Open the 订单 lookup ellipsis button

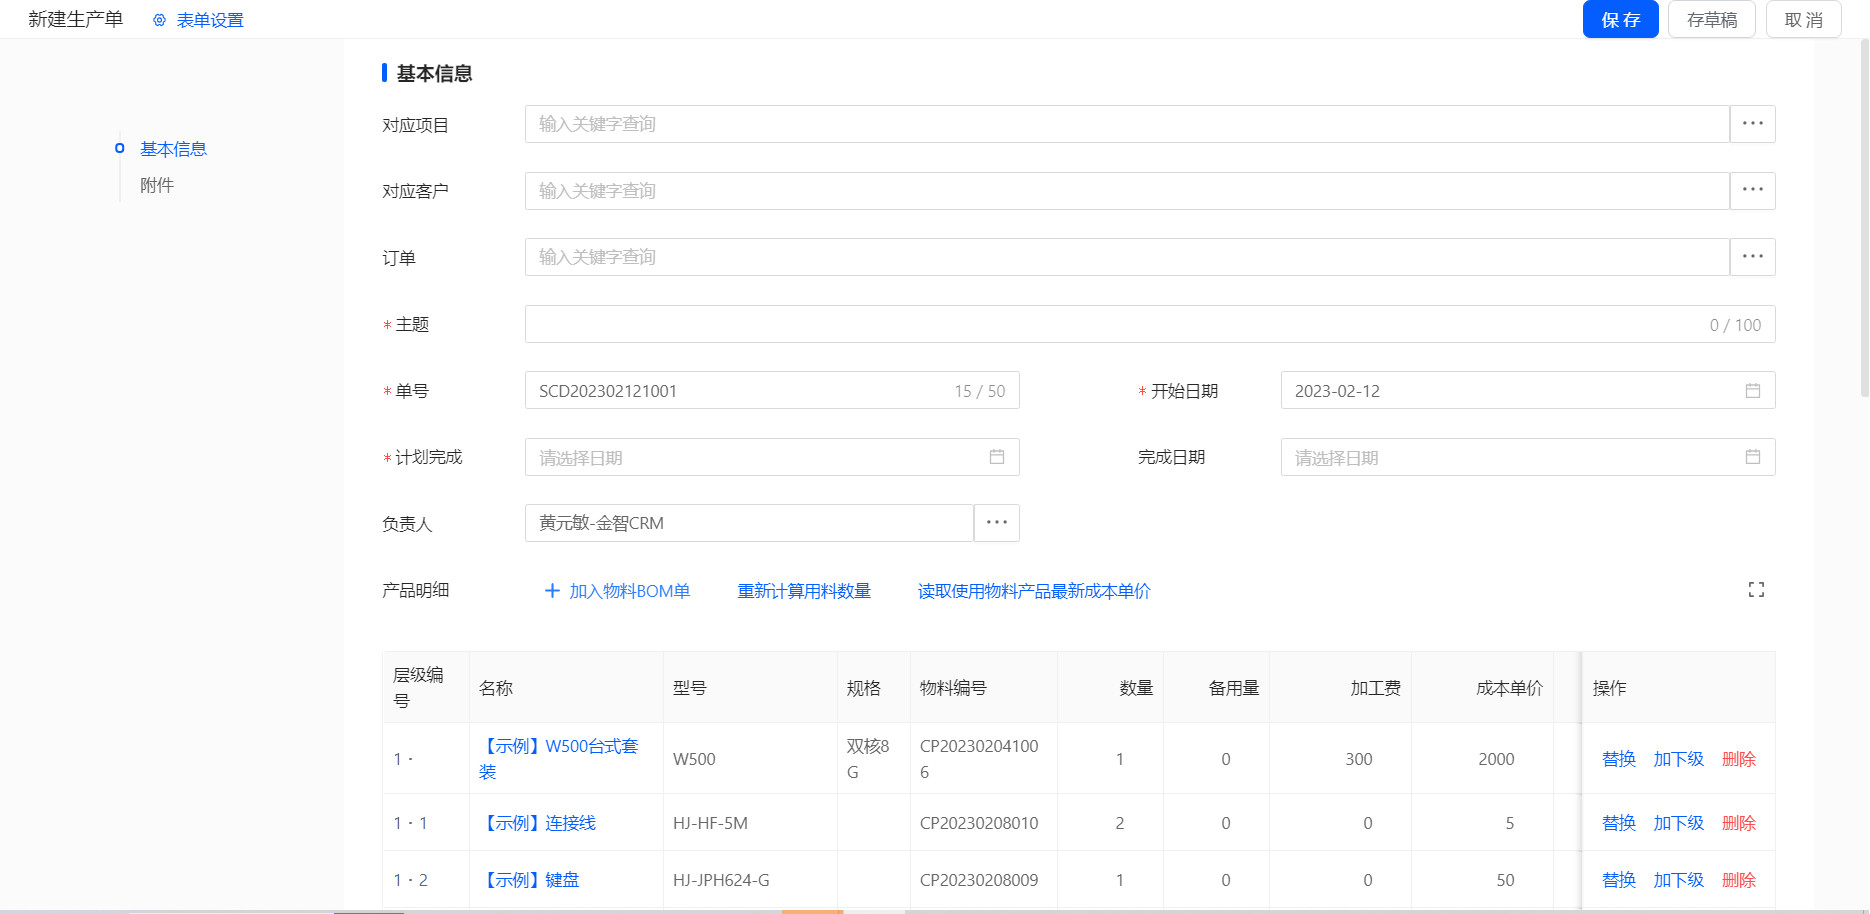click(x=1752, y=257)
